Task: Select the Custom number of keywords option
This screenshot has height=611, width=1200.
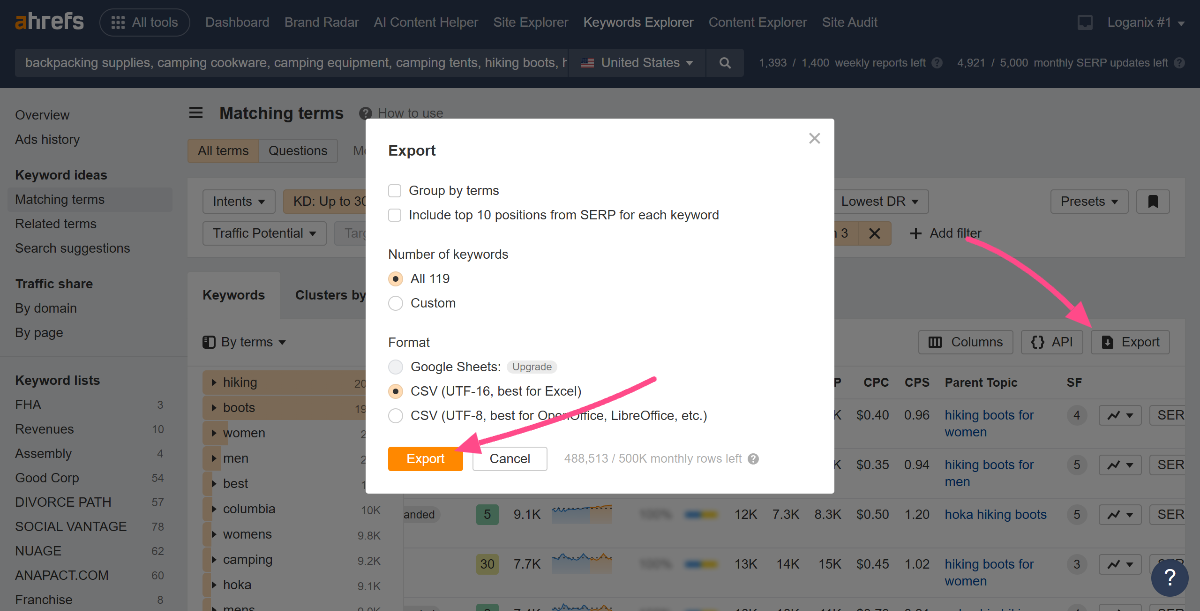Action: [395, 303]
